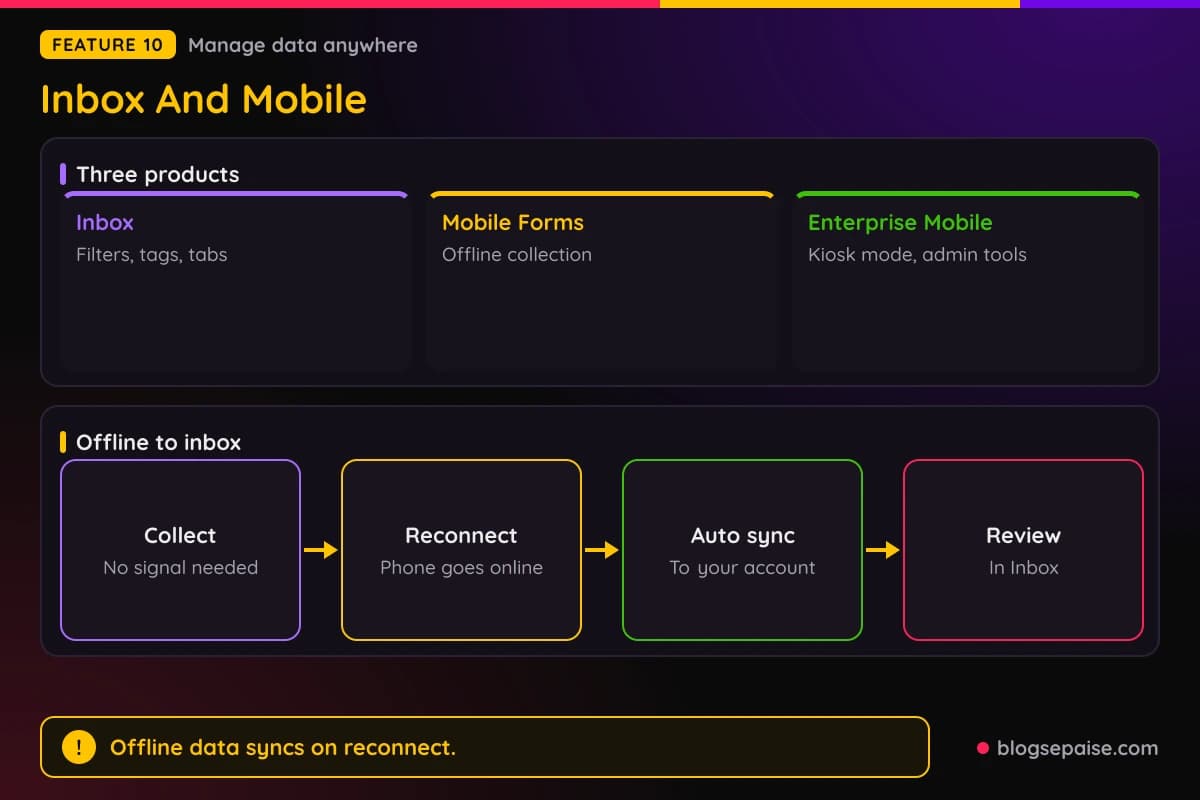This screenshot has width=1200, height=800.
Task: Select the Auto sync step box
Action: click(x=742, y=550)
